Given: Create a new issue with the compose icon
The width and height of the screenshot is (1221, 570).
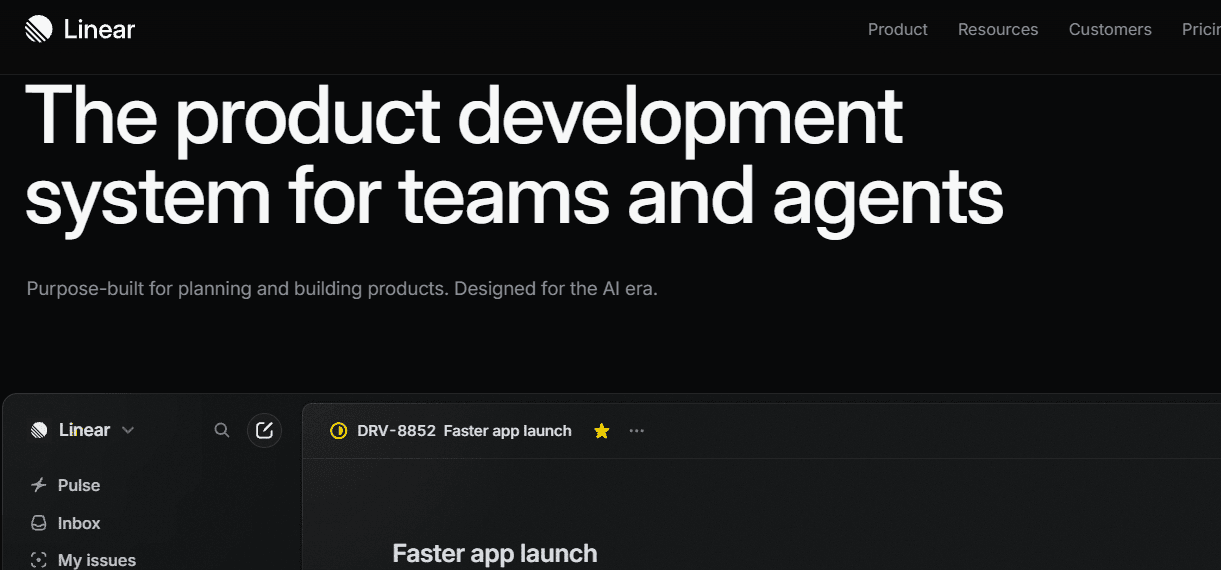Looking at the screenshot, I should (264, 430).
